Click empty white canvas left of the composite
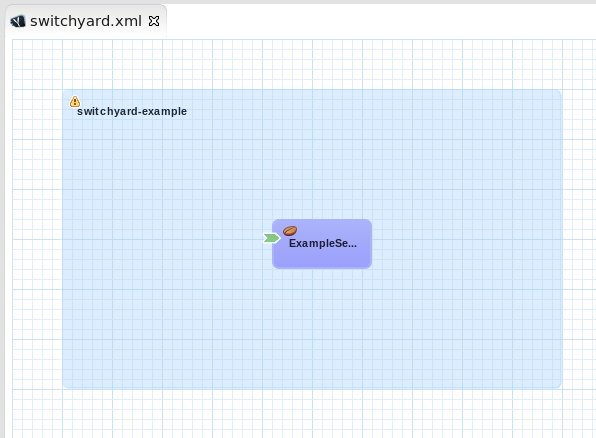 (x=37, y=239)
